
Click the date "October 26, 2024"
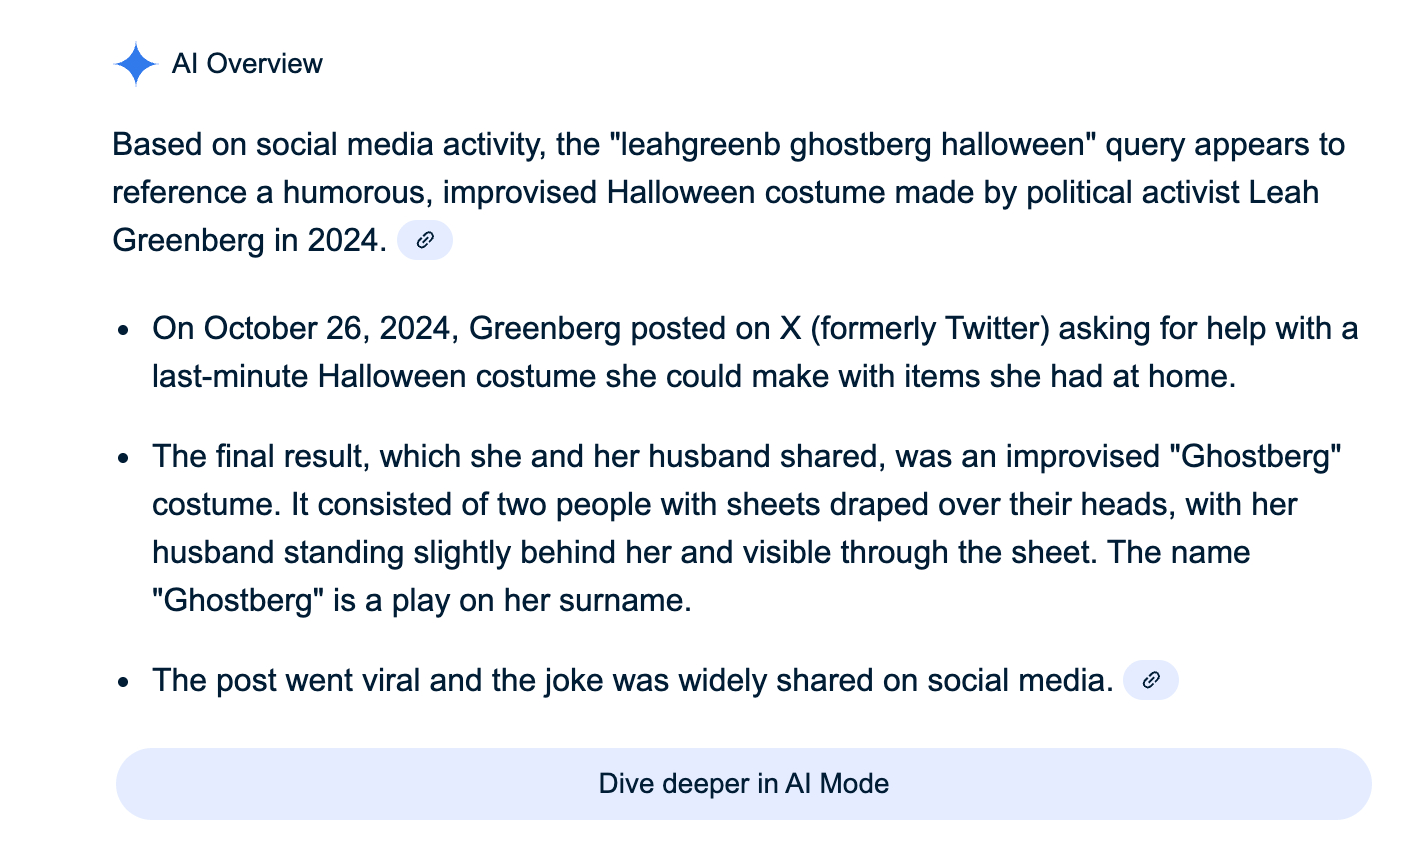click(x=330, y=328)
